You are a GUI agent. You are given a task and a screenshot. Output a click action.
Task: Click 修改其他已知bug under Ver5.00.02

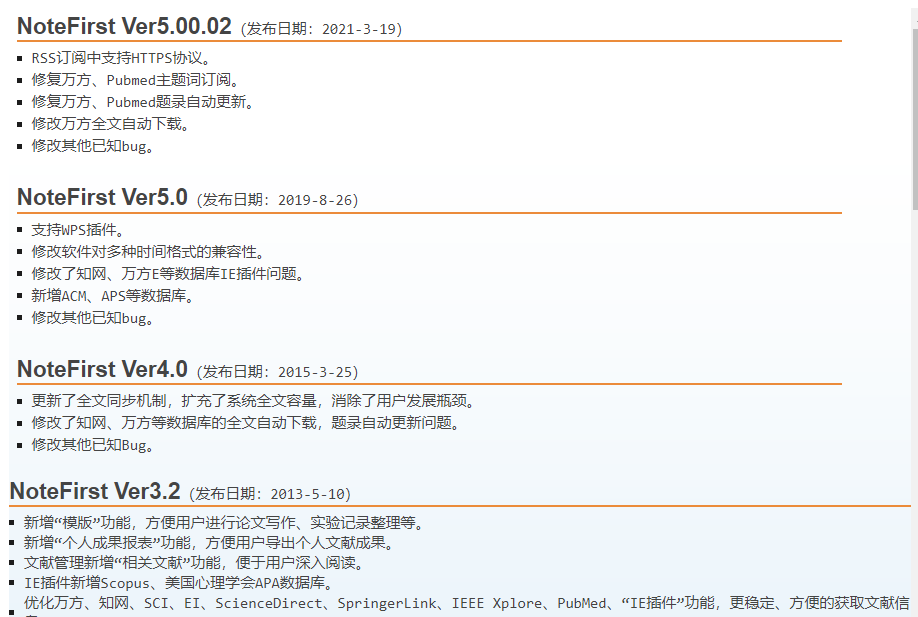(93, 146)
